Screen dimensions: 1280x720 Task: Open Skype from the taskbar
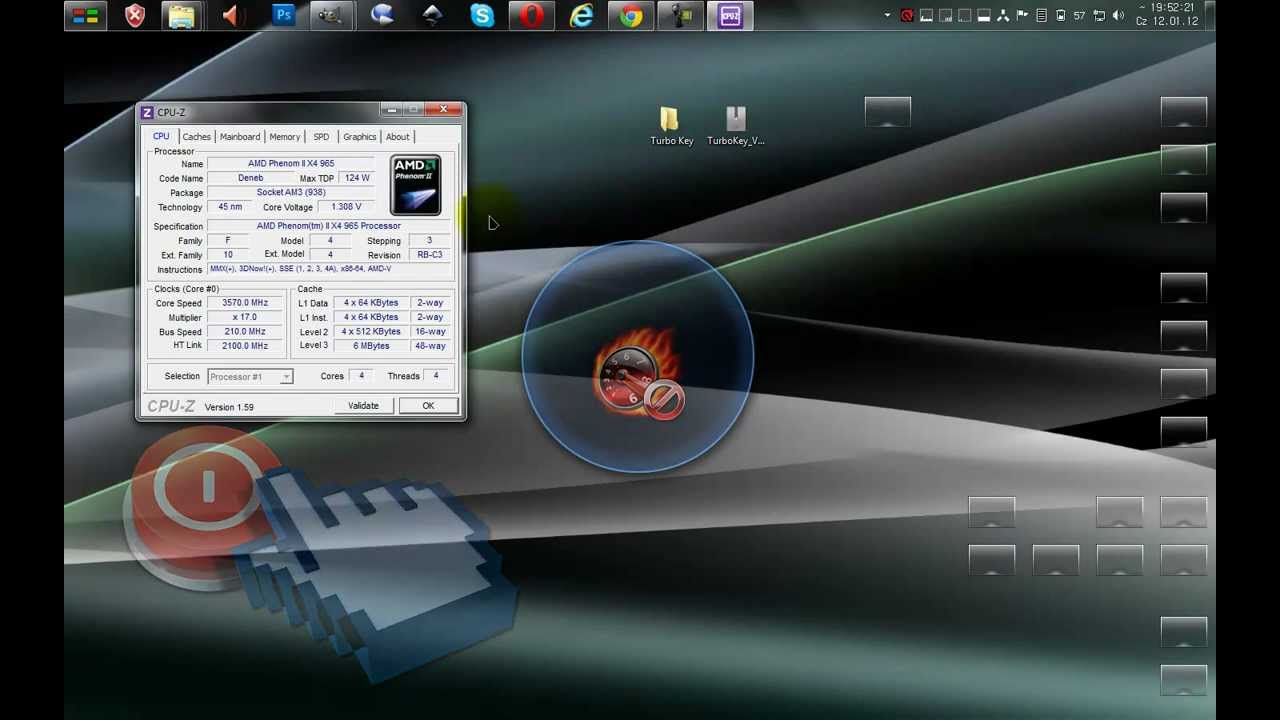click(x=482, y=15)
